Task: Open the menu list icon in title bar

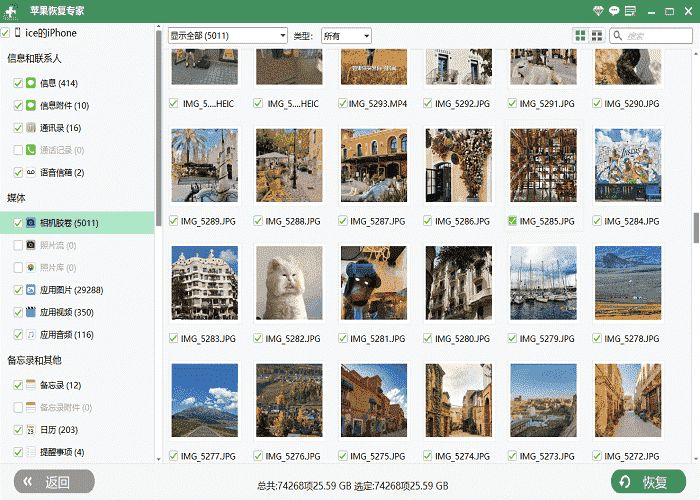Action: pyautogui.click(x=630, y=11)
